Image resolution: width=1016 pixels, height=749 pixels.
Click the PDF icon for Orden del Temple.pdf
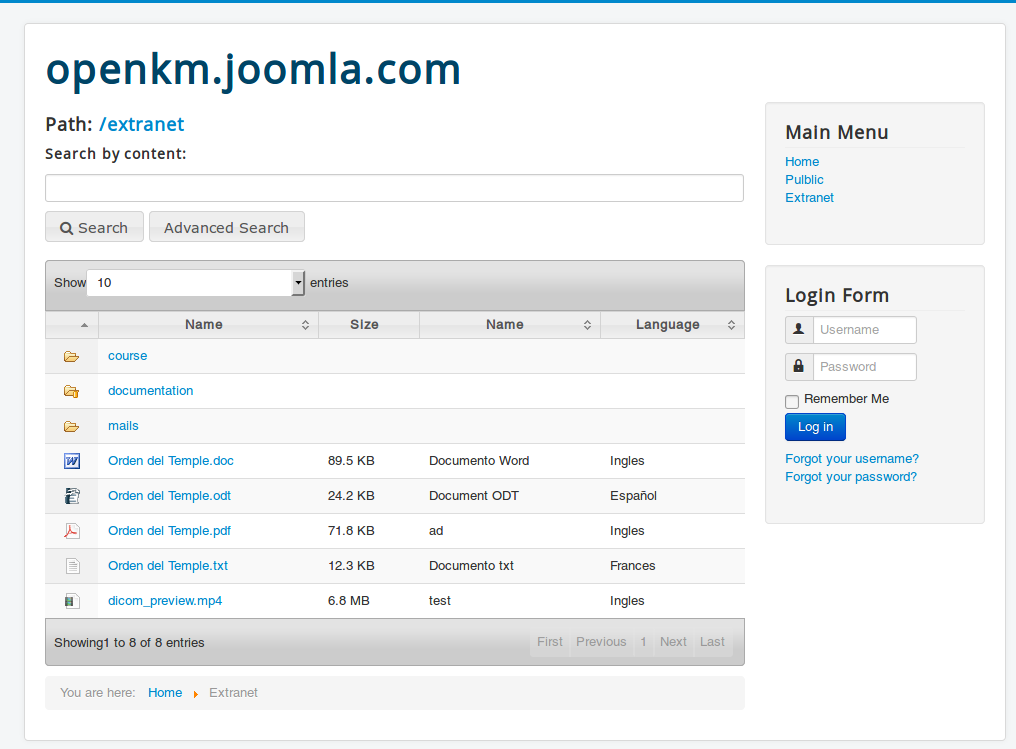pos(72,531)
